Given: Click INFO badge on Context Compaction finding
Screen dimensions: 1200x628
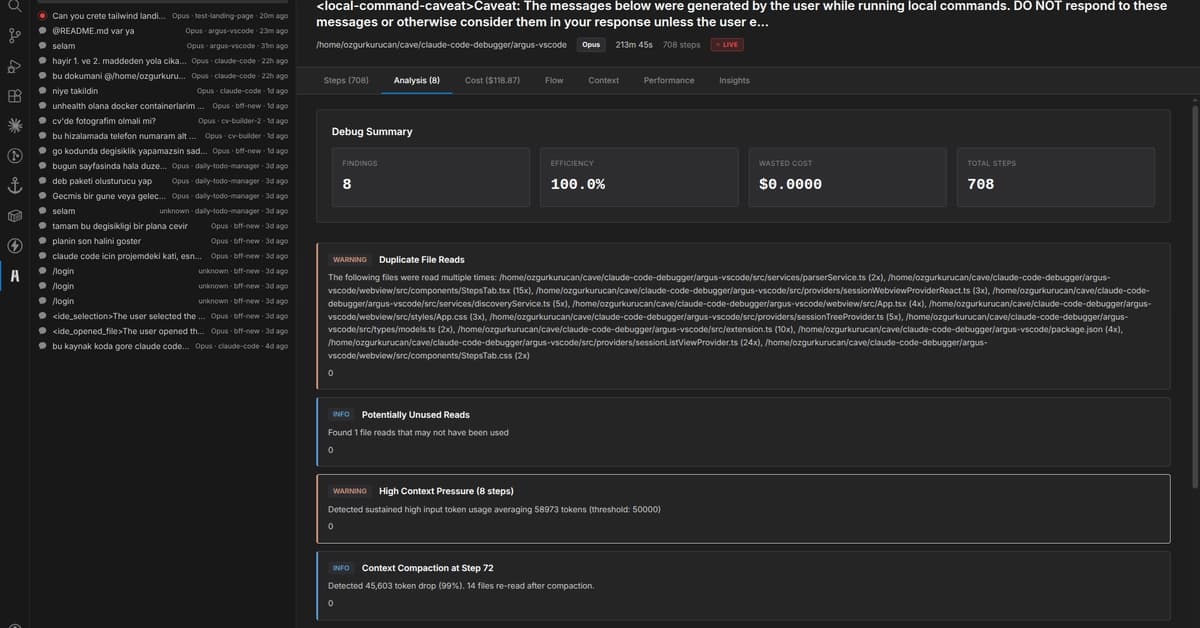Looking at the screenshot, I should (x=341, y=568).
